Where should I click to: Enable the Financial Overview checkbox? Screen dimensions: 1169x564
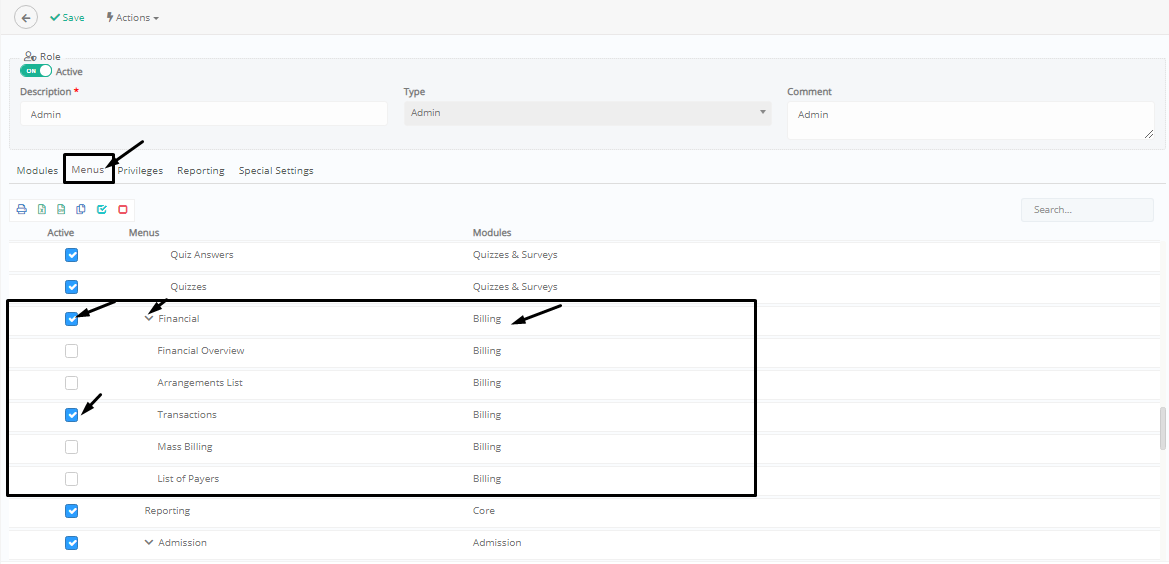tap(72, 351)
